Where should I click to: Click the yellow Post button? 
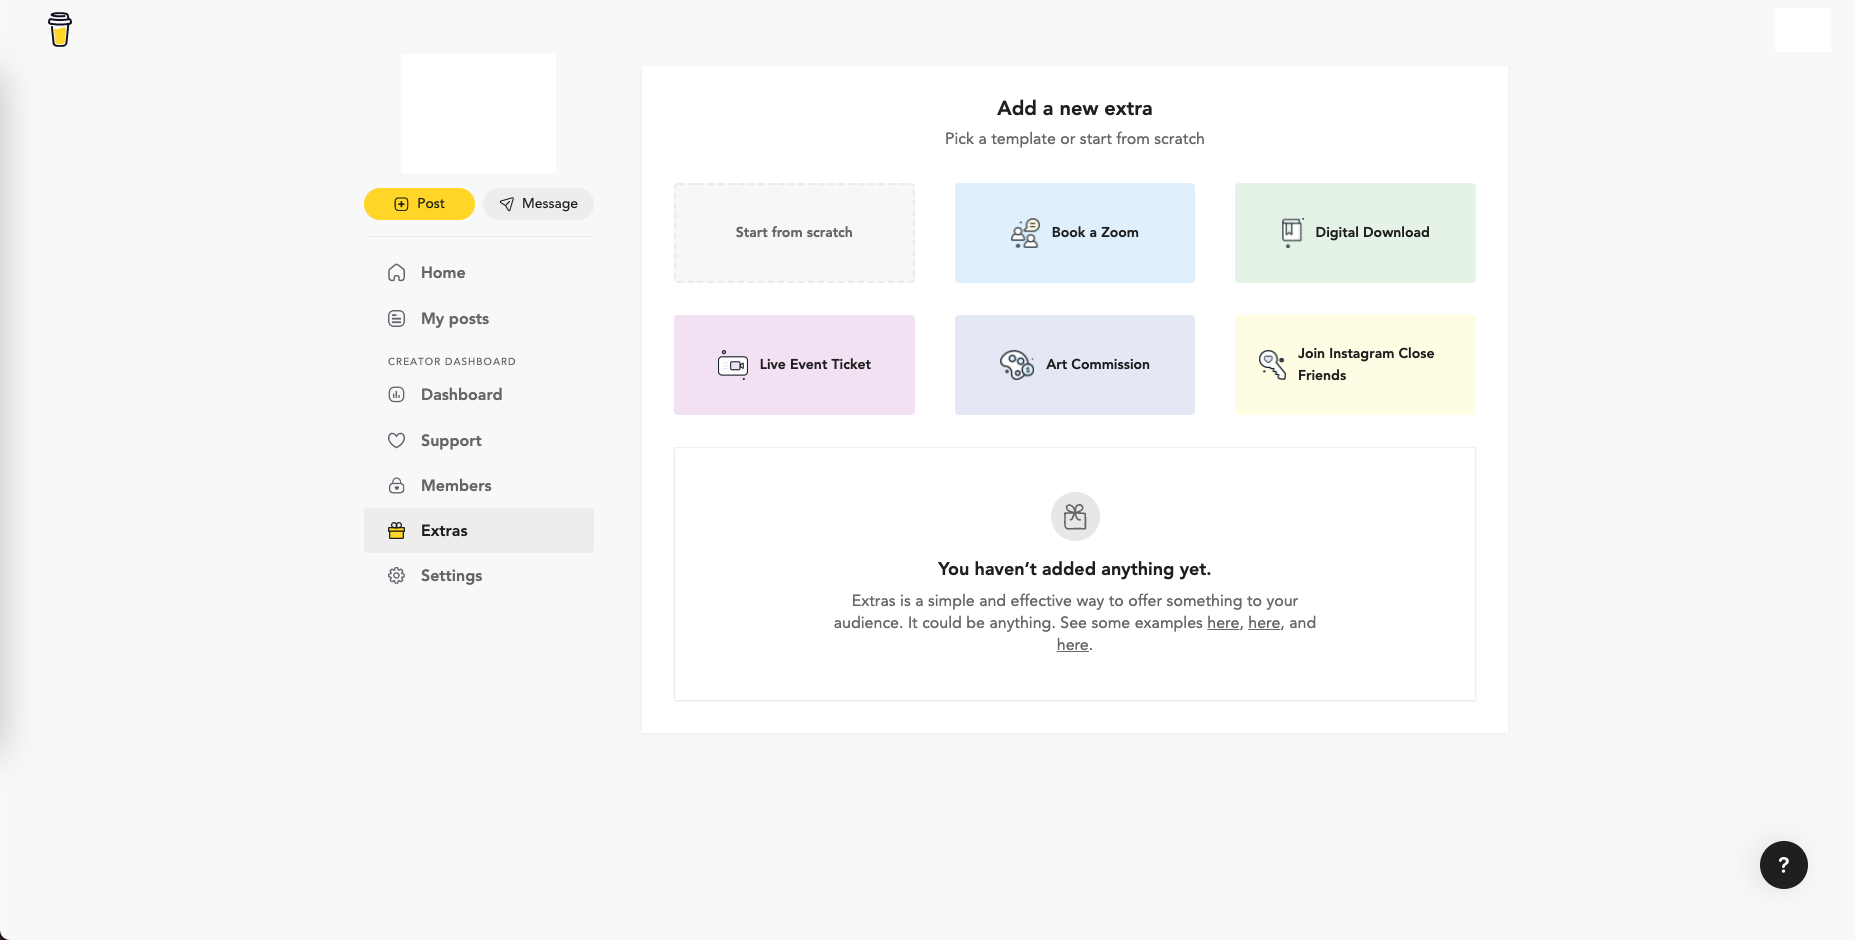click(419, 204)
